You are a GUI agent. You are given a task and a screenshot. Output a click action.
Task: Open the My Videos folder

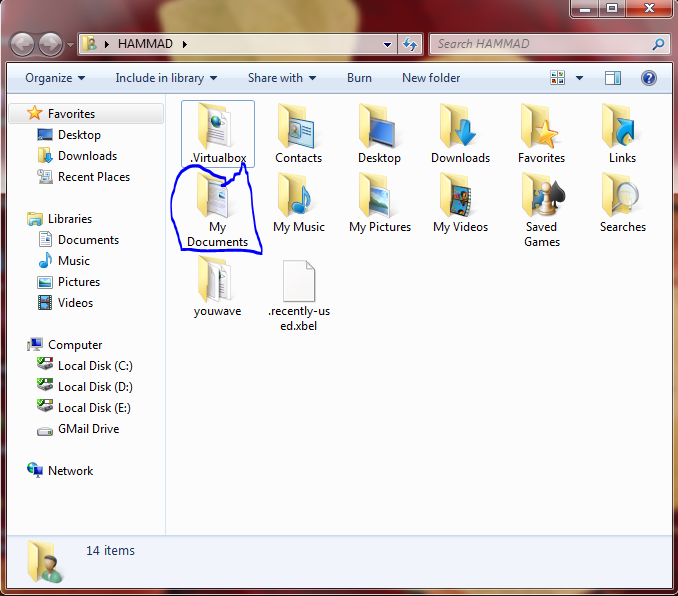(x=461, y=203)
